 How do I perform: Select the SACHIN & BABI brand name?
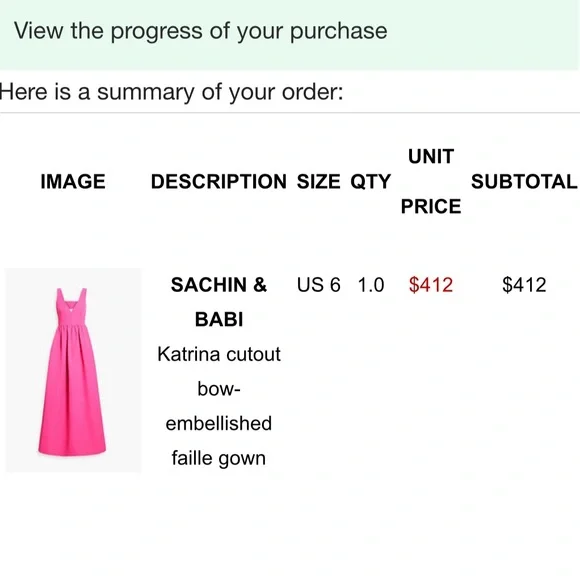coord(219,302)
